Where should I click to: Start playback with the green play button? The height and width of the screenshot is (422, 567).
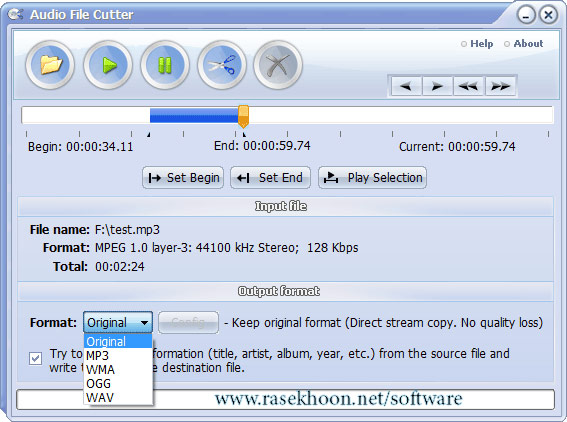pos(108,65)
